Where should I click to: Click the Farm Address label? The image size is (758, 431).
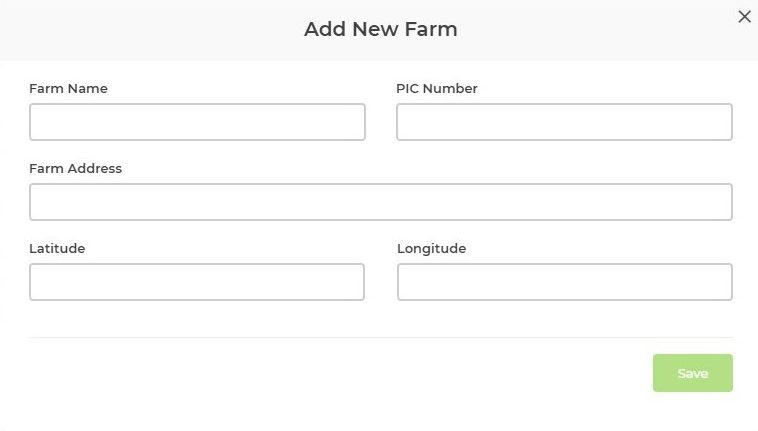point(75,168)
